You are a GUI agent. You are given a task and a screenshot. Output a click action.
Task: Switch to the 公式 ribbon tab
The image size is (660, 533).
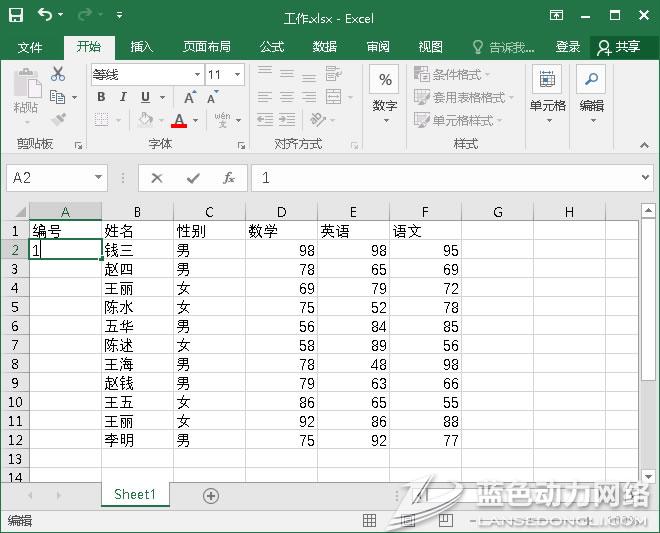(271, 47)
